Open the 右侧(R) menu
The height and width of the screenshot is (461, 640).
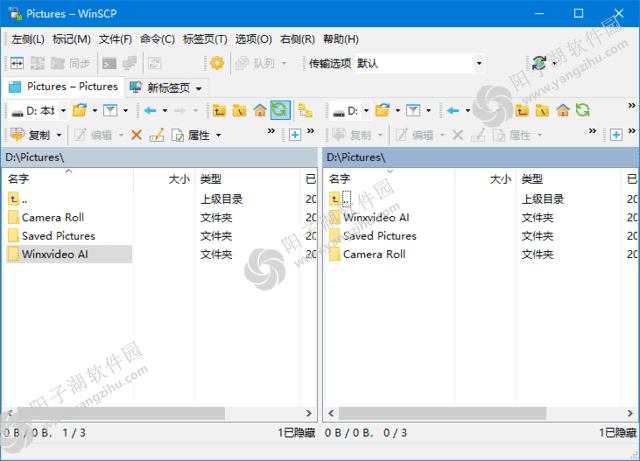[x=297, y=39]
